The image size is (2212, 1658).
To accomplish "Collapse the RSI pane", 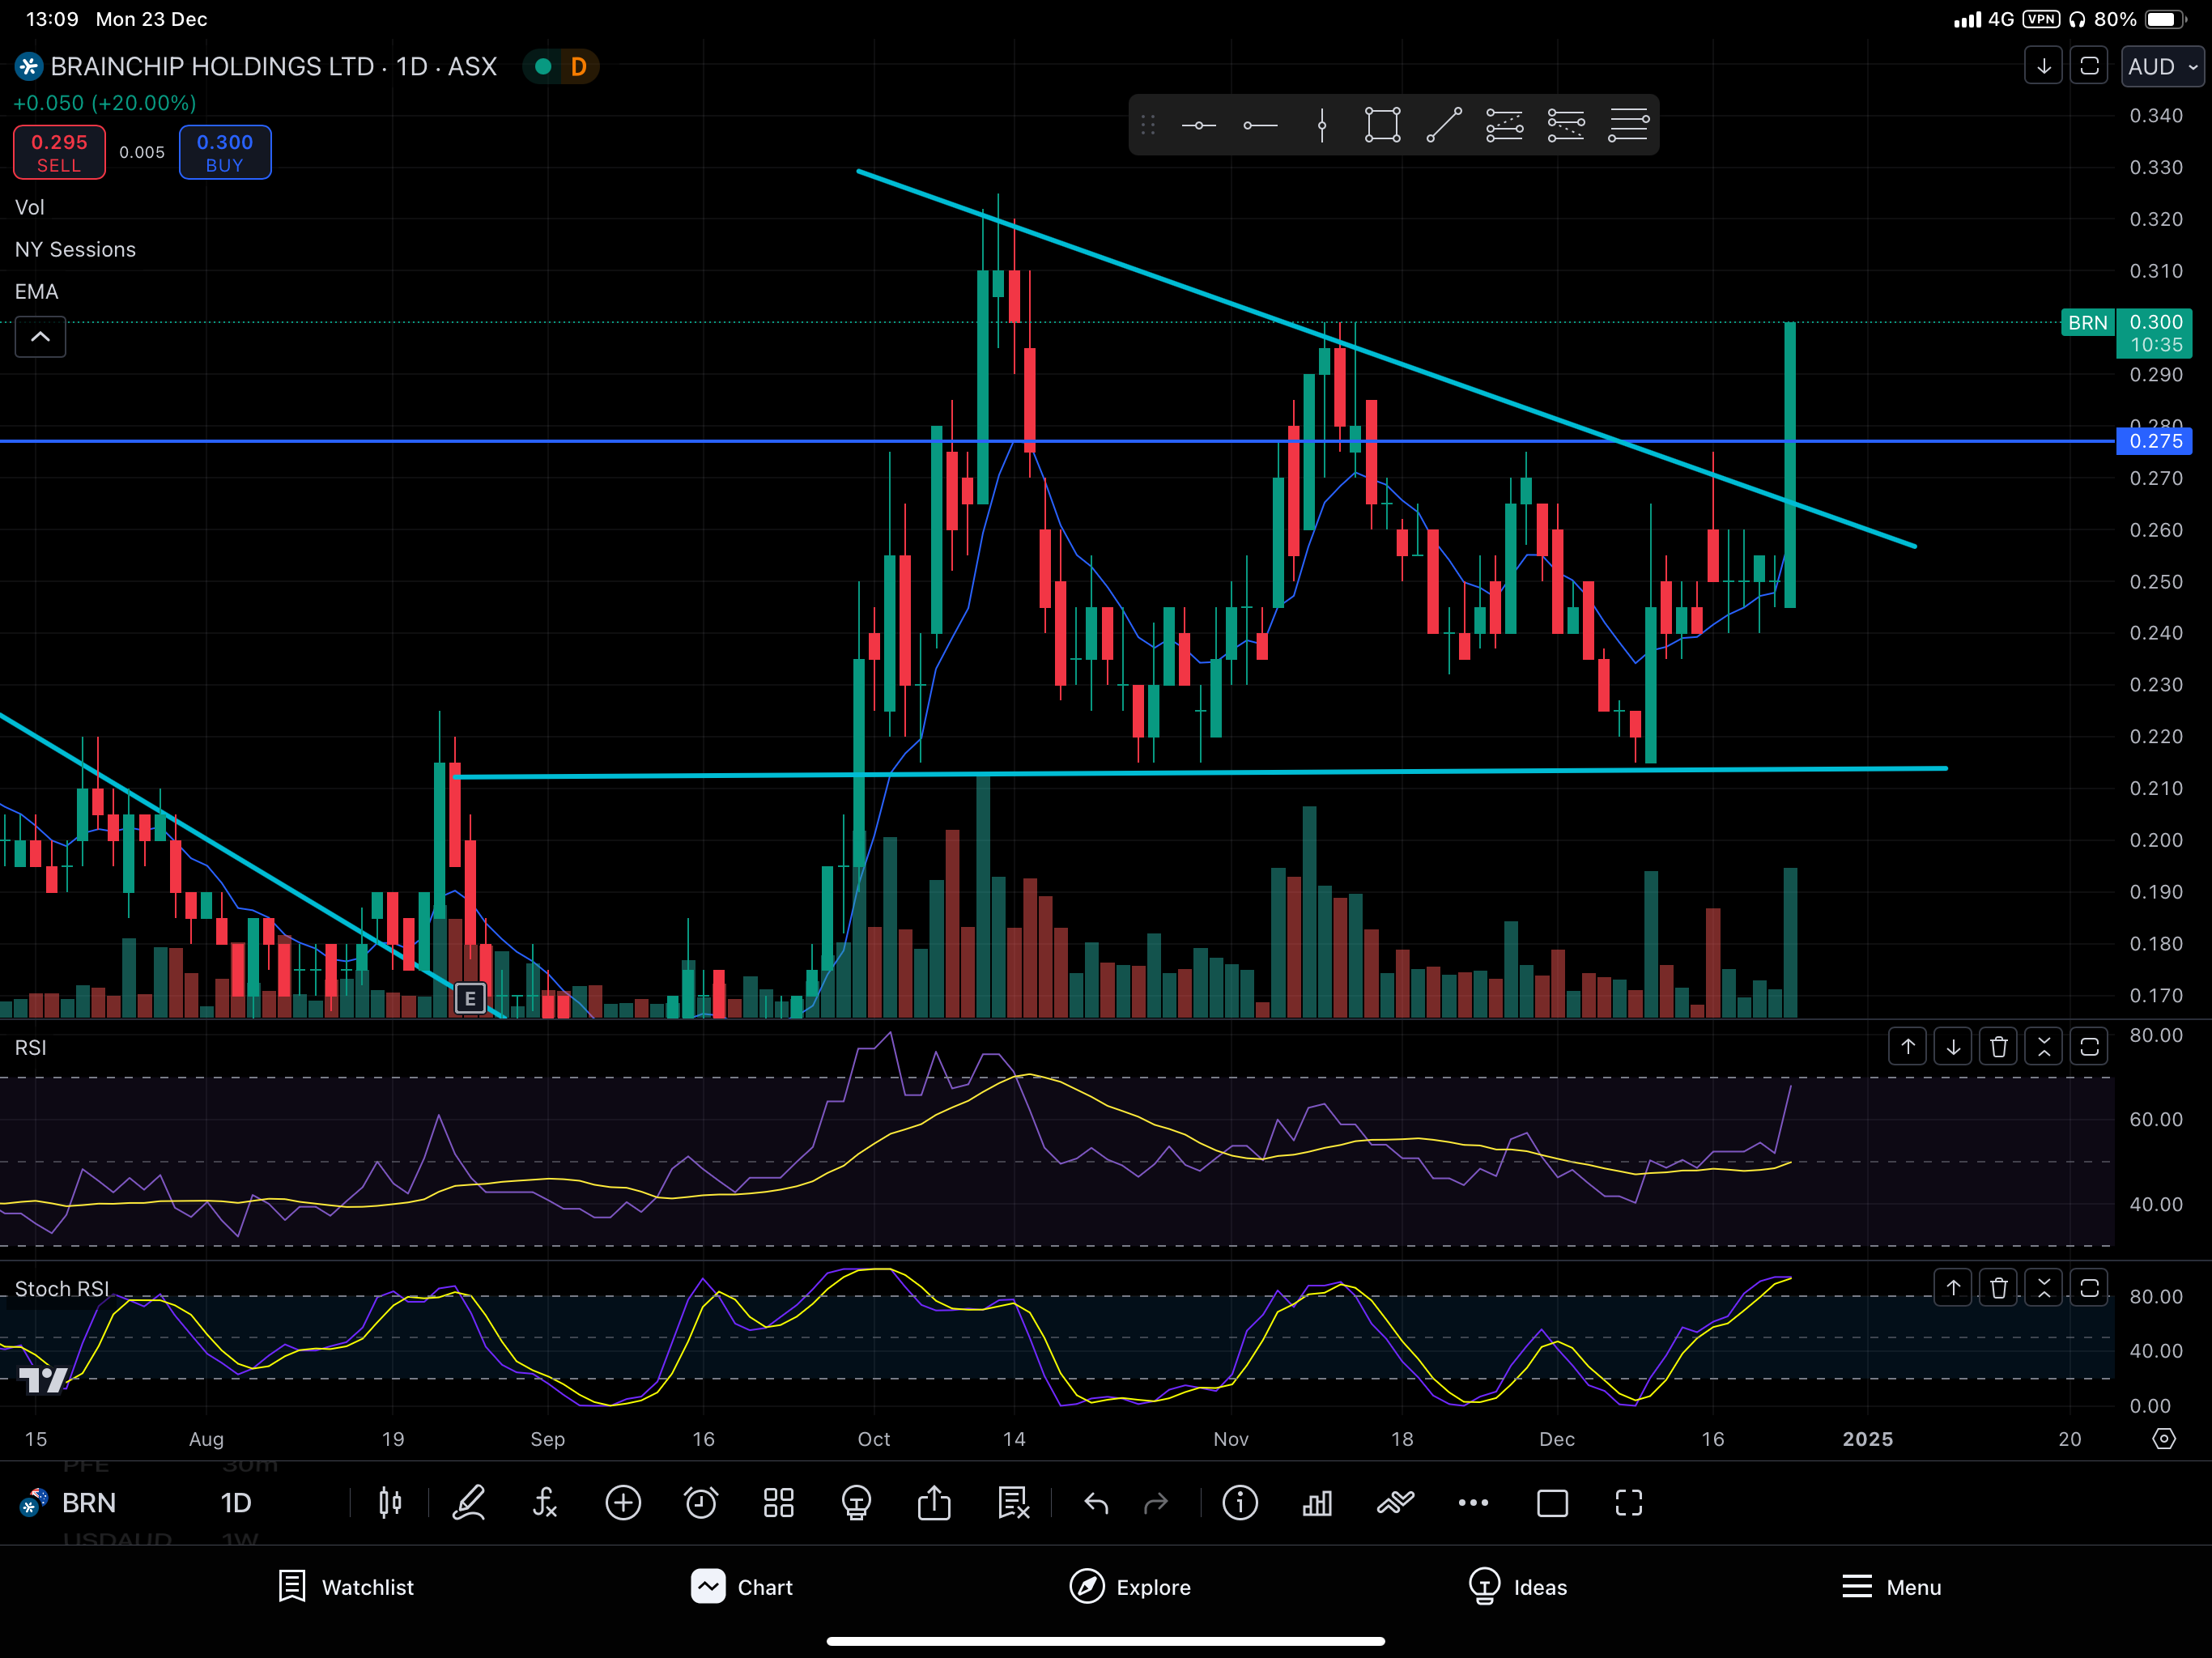I will 2044,1047.
